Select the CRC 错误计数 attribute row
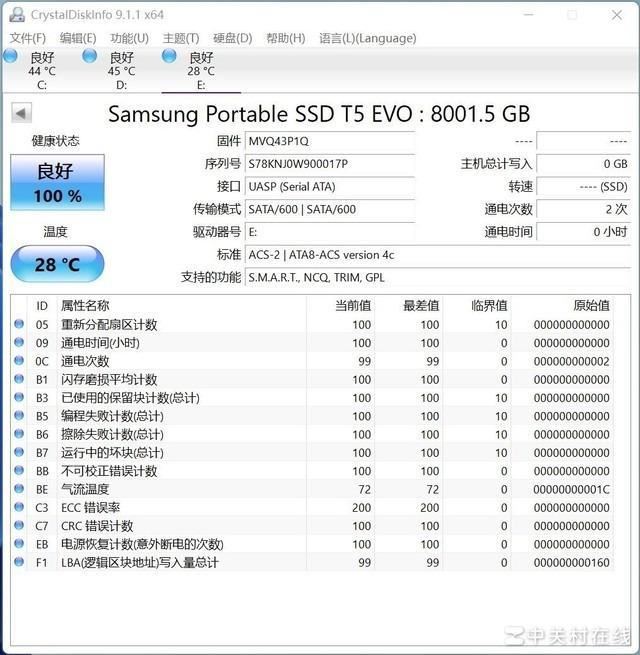The height and width of the screenshot is (655, 640). [312, 526]
